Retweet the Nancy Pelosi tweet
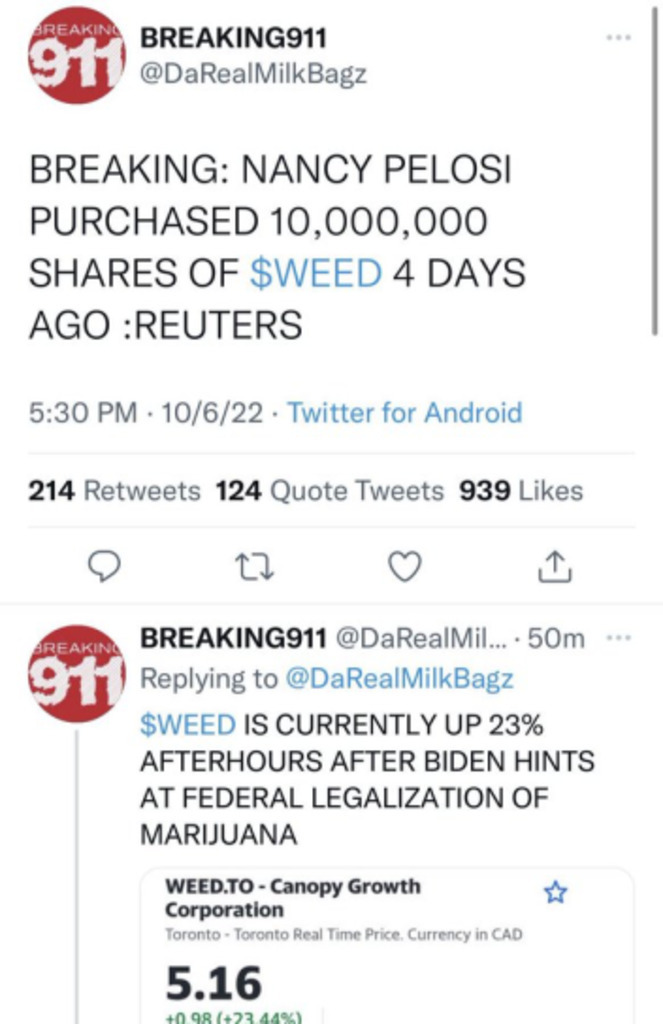 [x=254, y=567]
